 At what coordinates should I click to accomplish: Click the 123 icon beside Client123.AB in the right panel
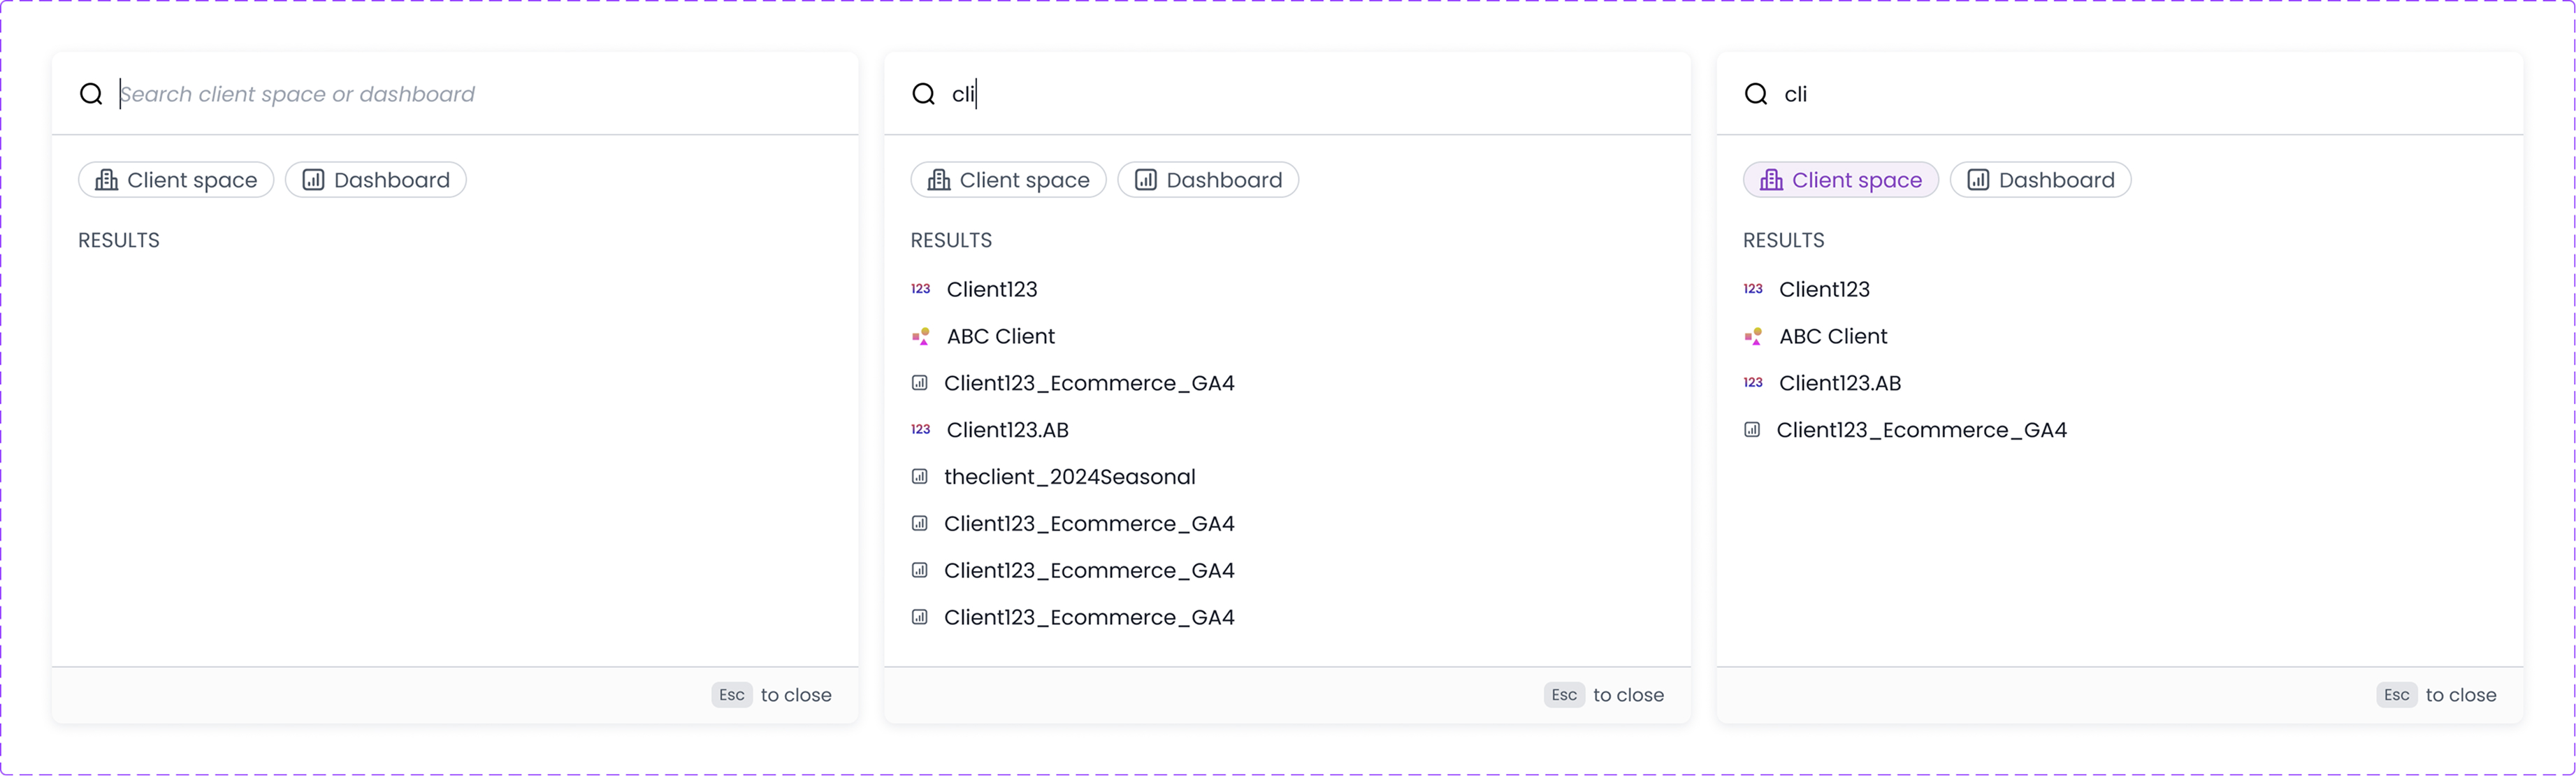[1752, 383]
